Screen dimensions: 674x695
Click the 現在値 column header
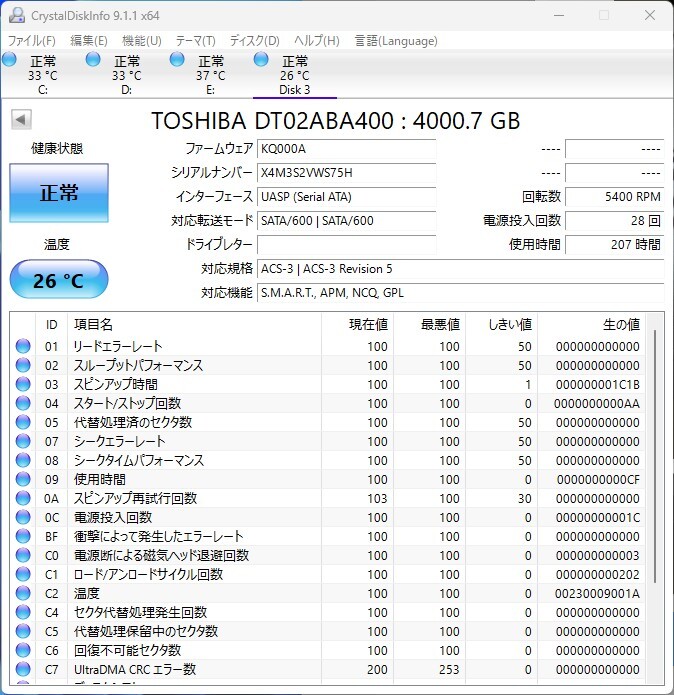coord(358,325)
